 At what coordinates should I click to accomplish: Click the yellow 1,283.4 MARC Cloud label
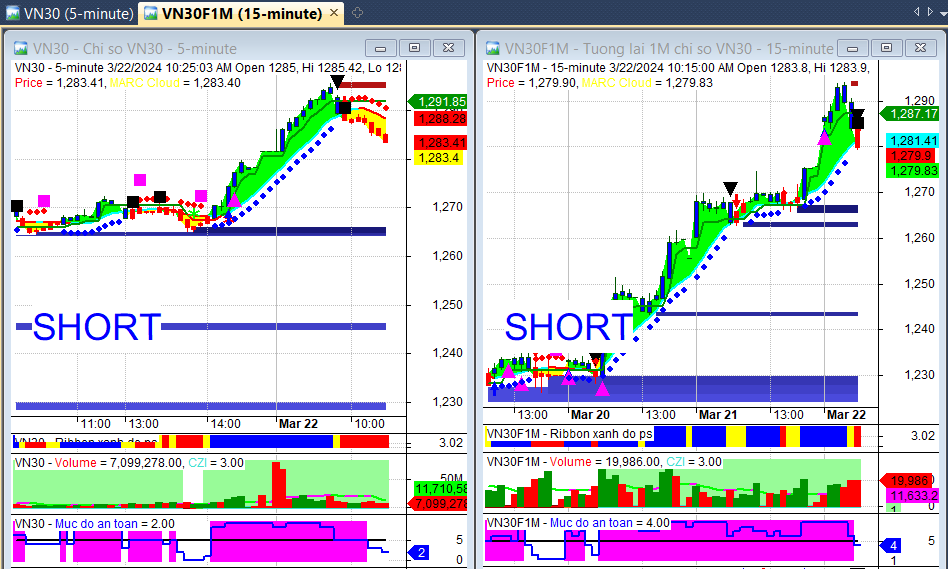pos(438,158)
